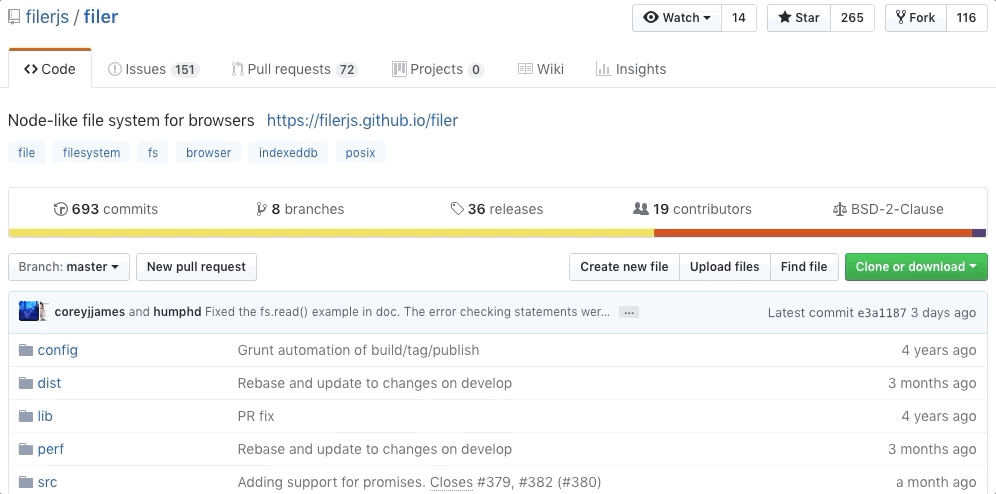View the 19 contributors link
Image resolution: width=996 pixels, height=494 pixels.
point(692,209)
